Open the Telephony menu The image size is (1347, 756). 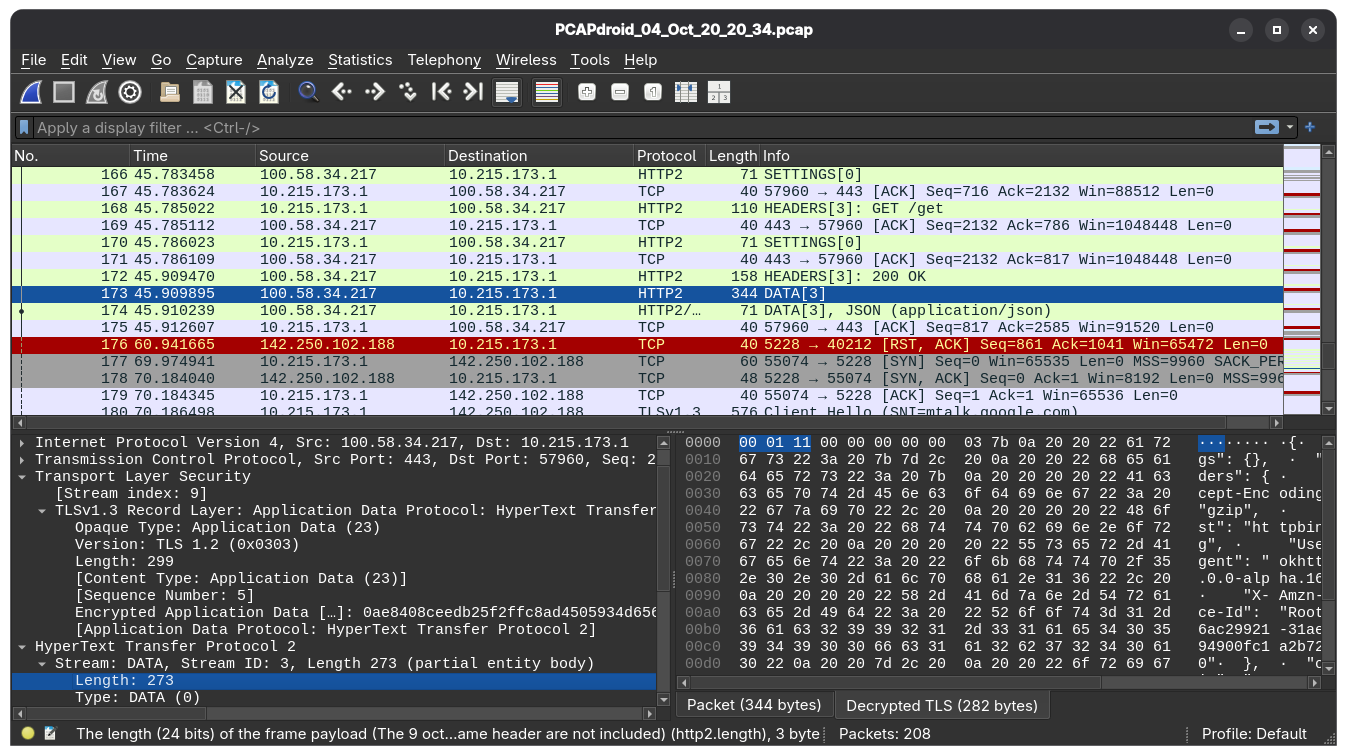(x=444, y=60)
